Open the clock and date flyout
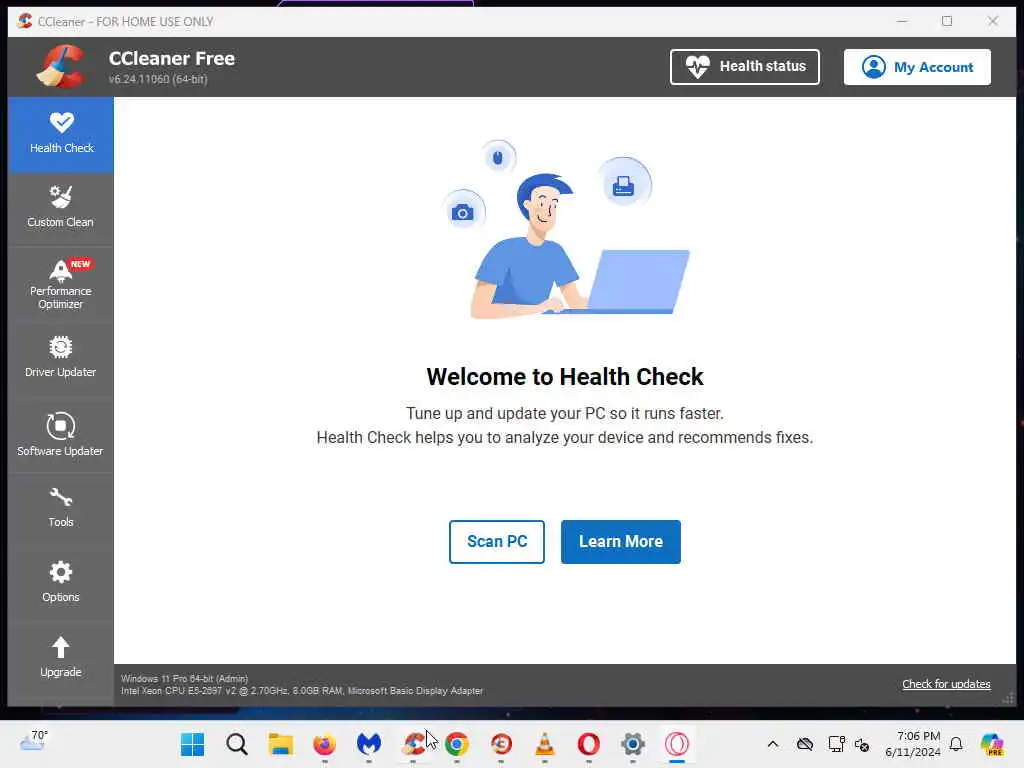This screenshot has width=1024, height=768. click(913, 744)
